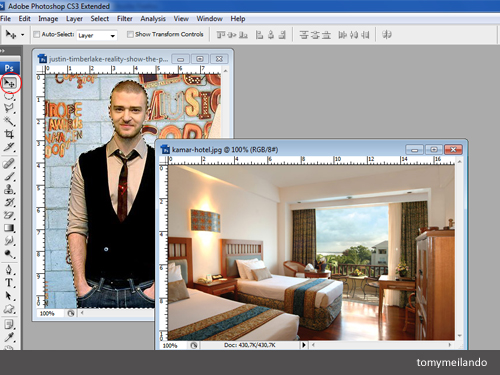Maximize the justin-timberlake document window
The width and height of the screenshot is (500, 375).
coord(200,59)
